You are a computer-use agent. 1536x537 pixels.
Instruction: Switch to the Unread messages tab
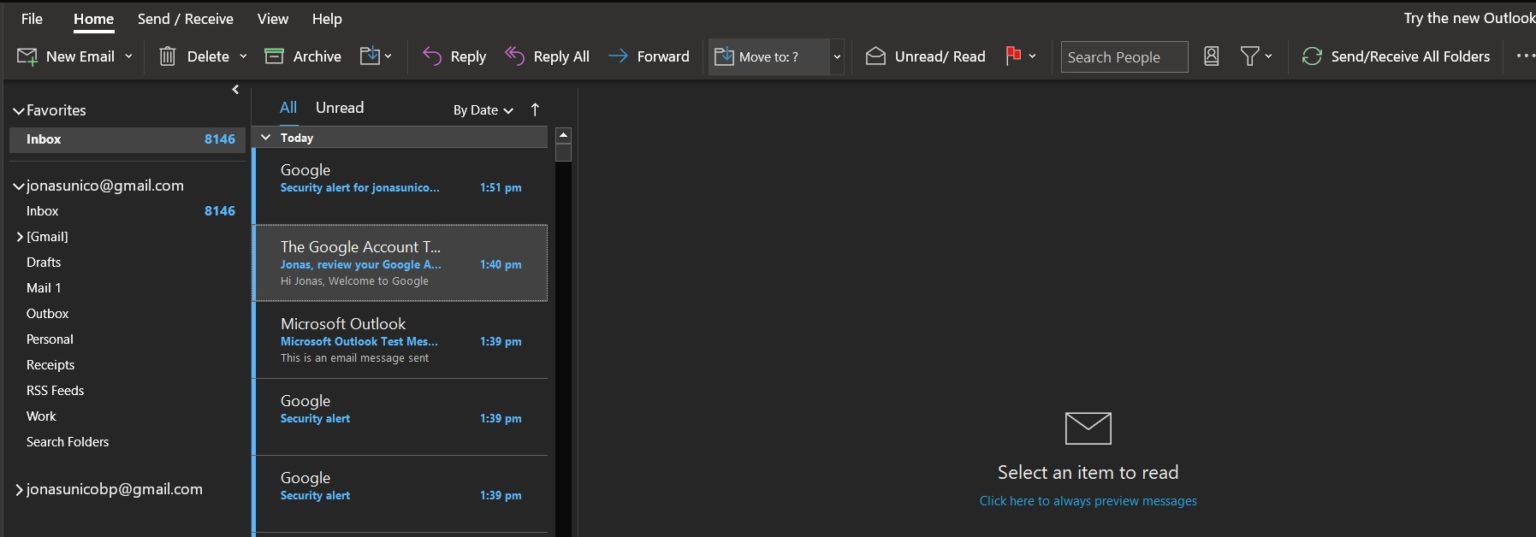click(339, 108)
